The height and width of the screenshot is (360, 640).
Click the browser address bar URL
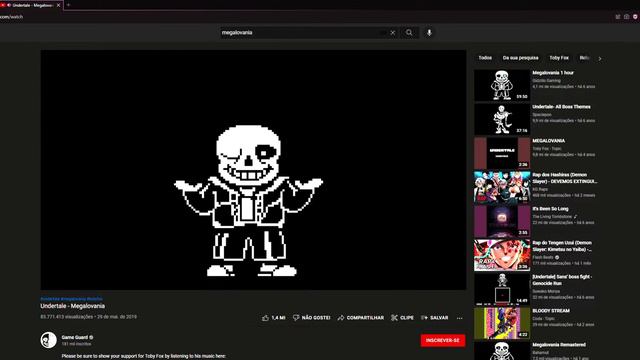[11, 17]
